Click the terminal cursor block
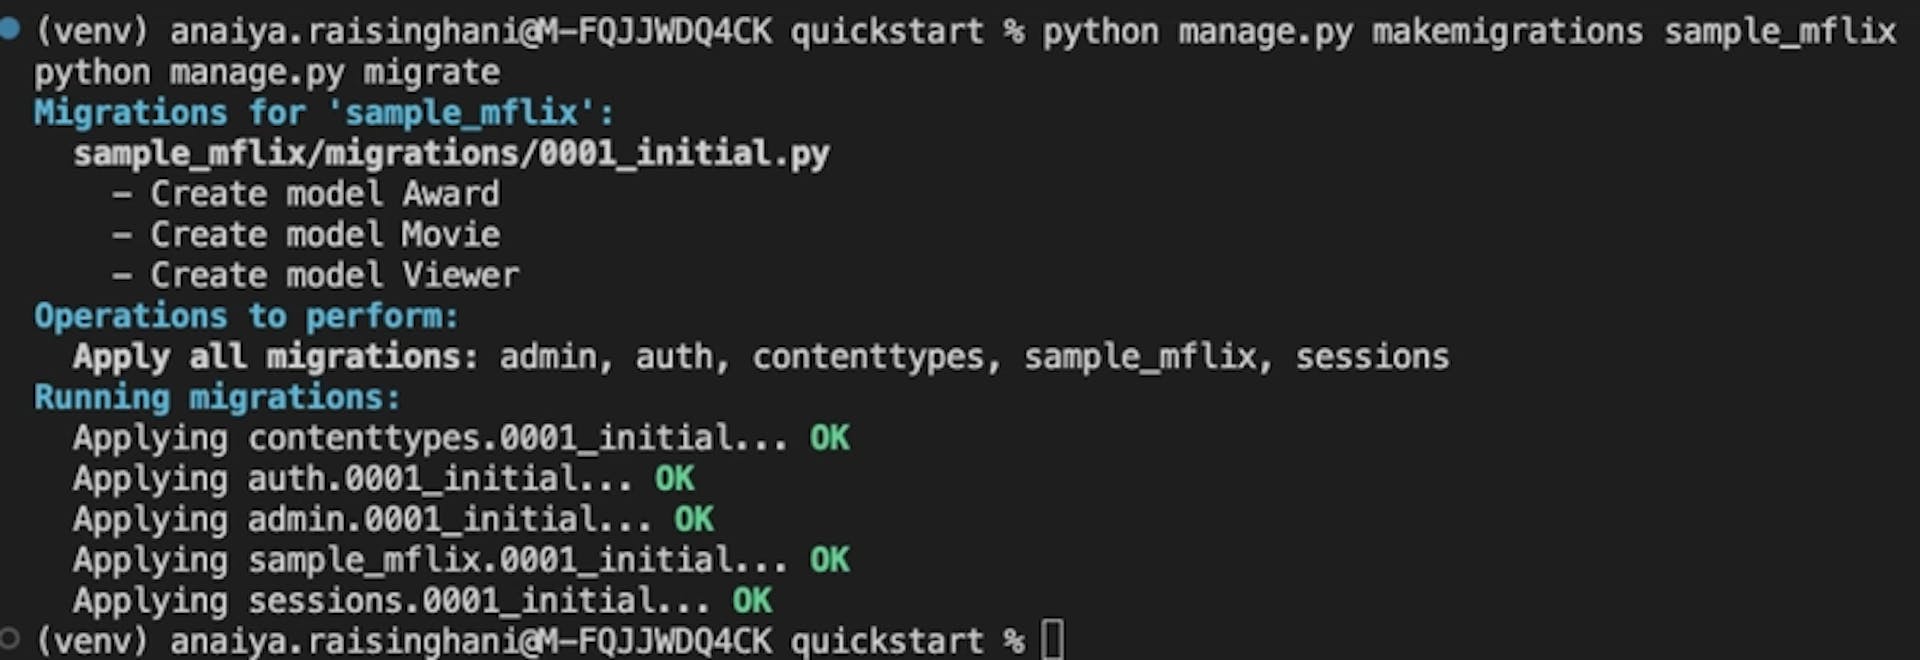 coord(1052,640)
